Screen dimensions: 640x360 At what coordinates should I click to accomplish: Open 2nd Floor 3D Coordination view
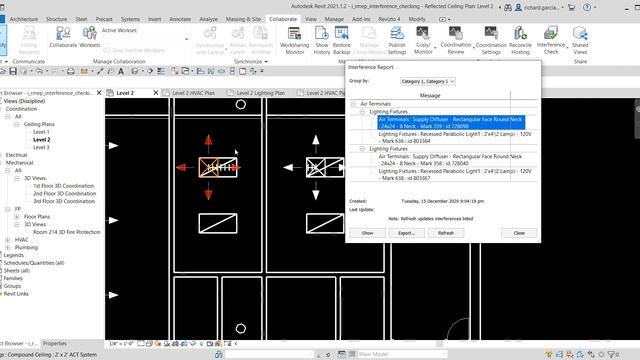64,193
